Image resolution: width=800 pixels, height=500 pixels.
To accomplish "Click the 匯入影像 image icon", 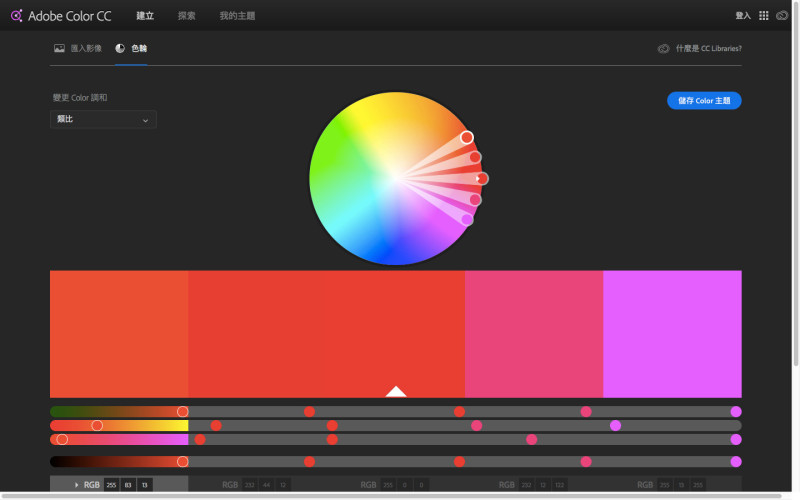I will point(60,48).
